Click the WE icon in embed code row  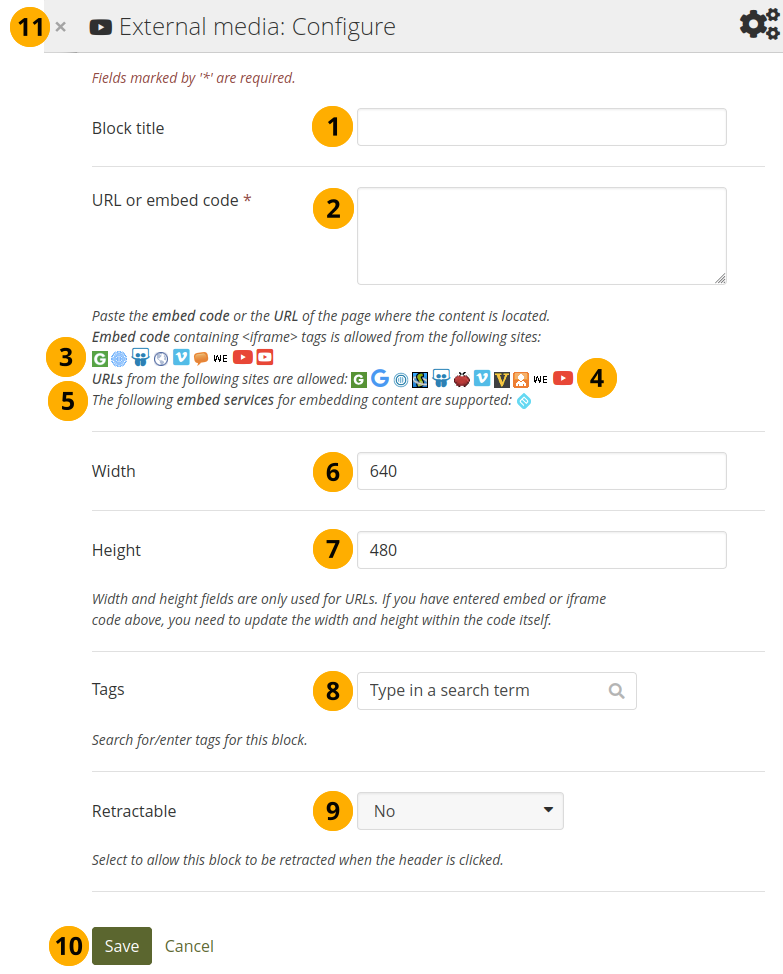(x=221, y=358)
